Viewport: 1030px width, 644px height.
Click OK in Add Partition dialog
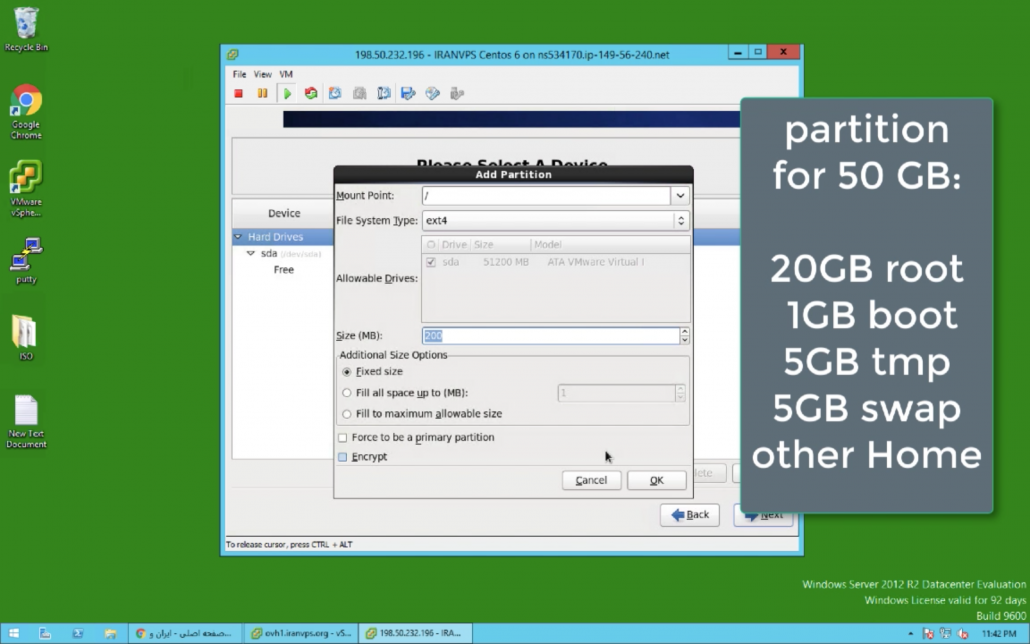656,481
